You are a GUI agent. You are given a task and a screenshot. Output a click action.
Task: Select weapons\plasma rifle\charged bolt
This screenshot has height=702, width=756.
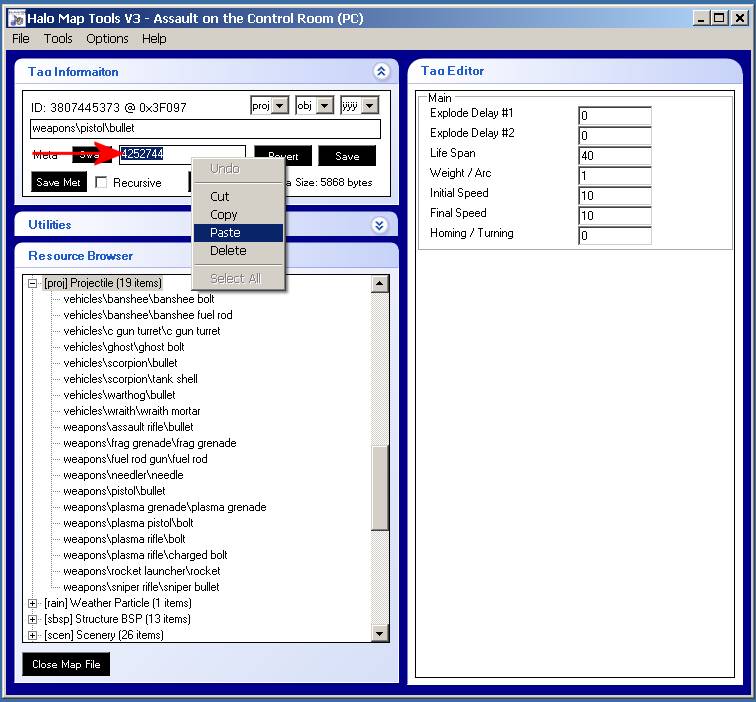click(x=145, y=555)
